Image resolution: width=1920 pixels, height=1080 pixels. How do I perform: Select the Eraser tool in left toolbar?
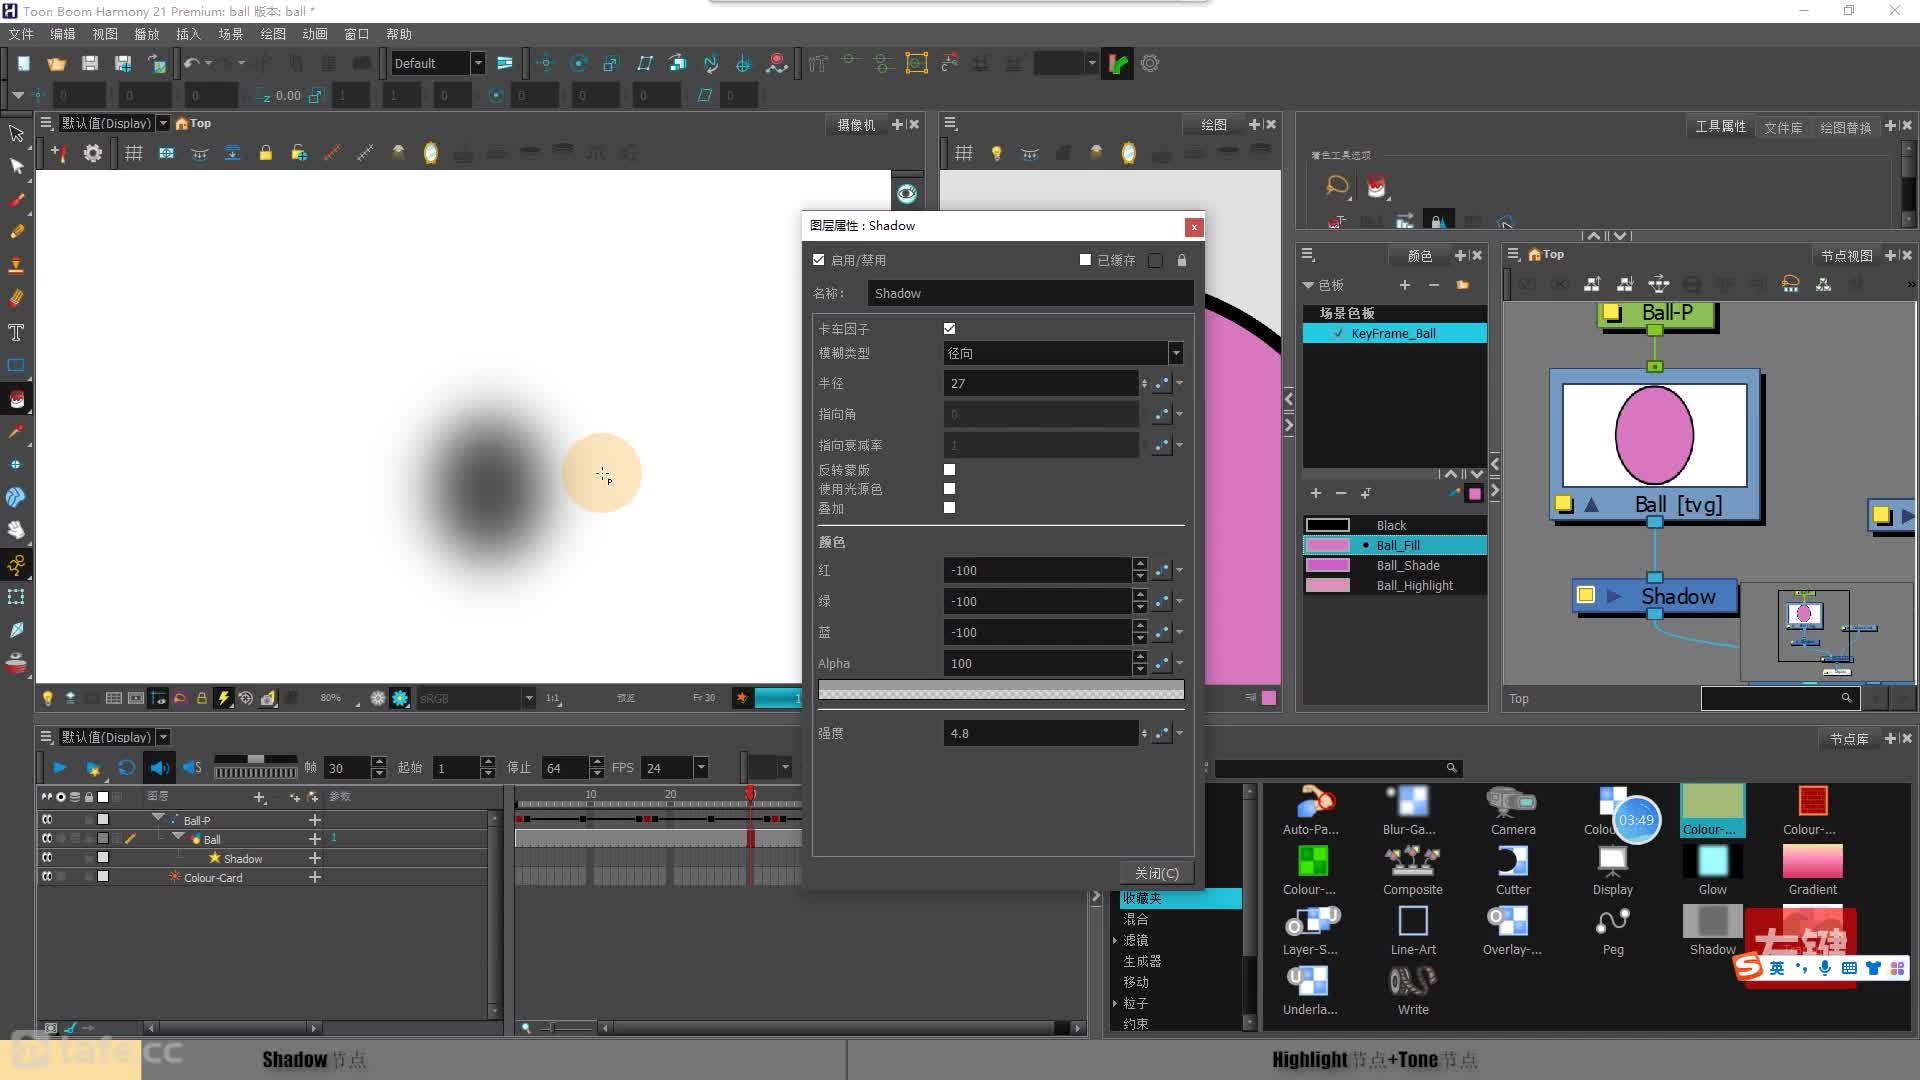click(x=16, y=298)
